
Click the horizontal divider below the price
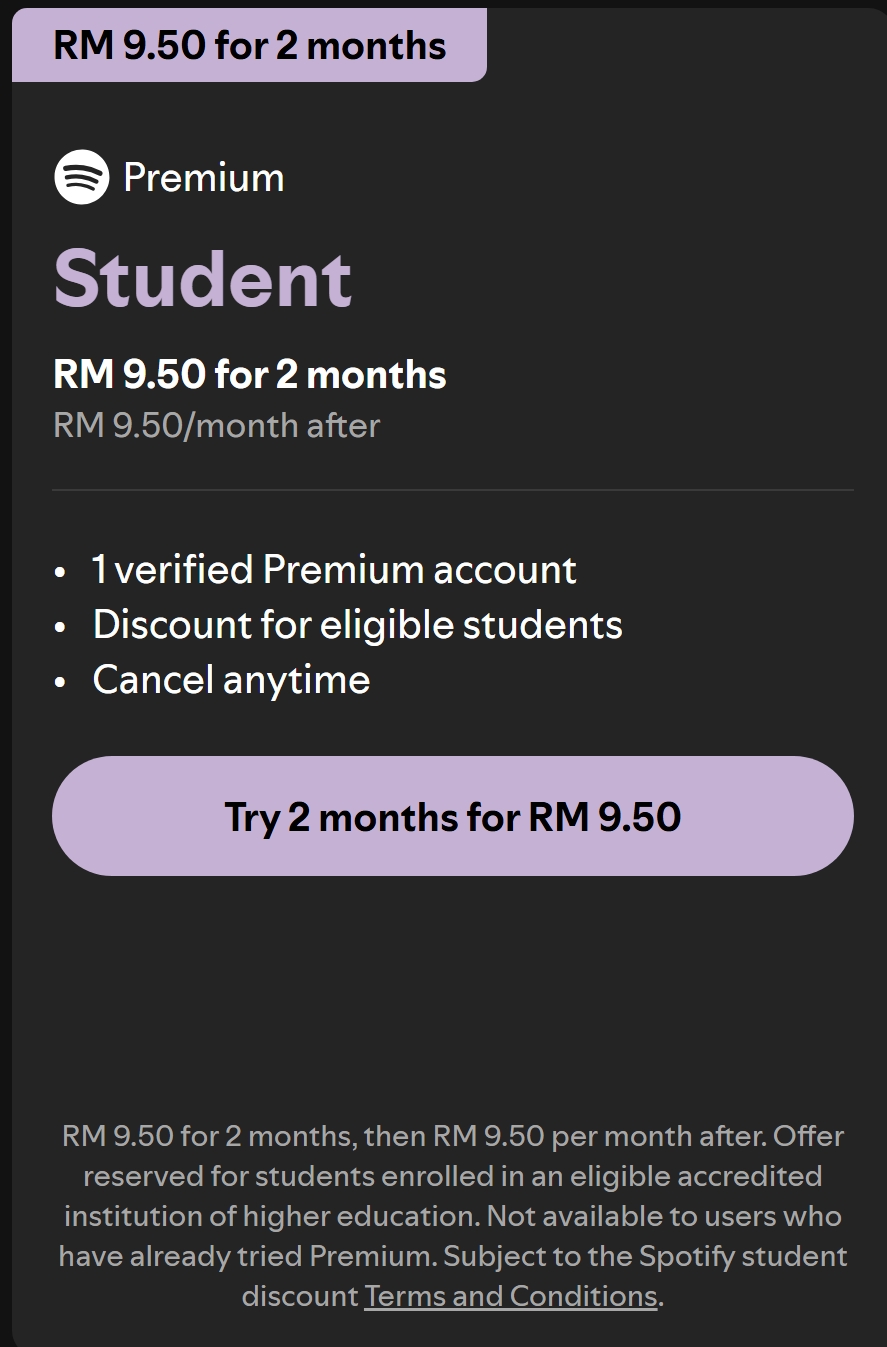coord(452,490)
